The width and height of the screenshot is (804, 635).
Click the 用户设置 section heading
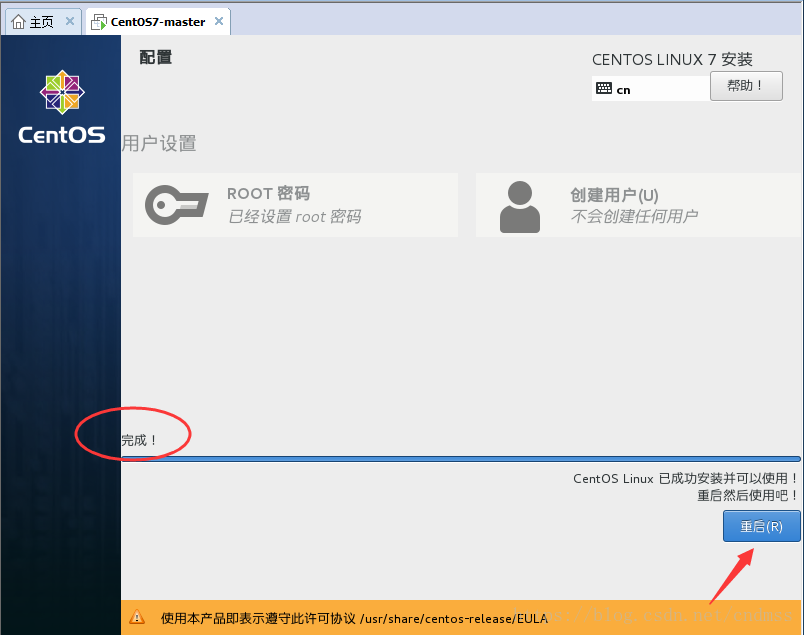click(x=160, y=143)
